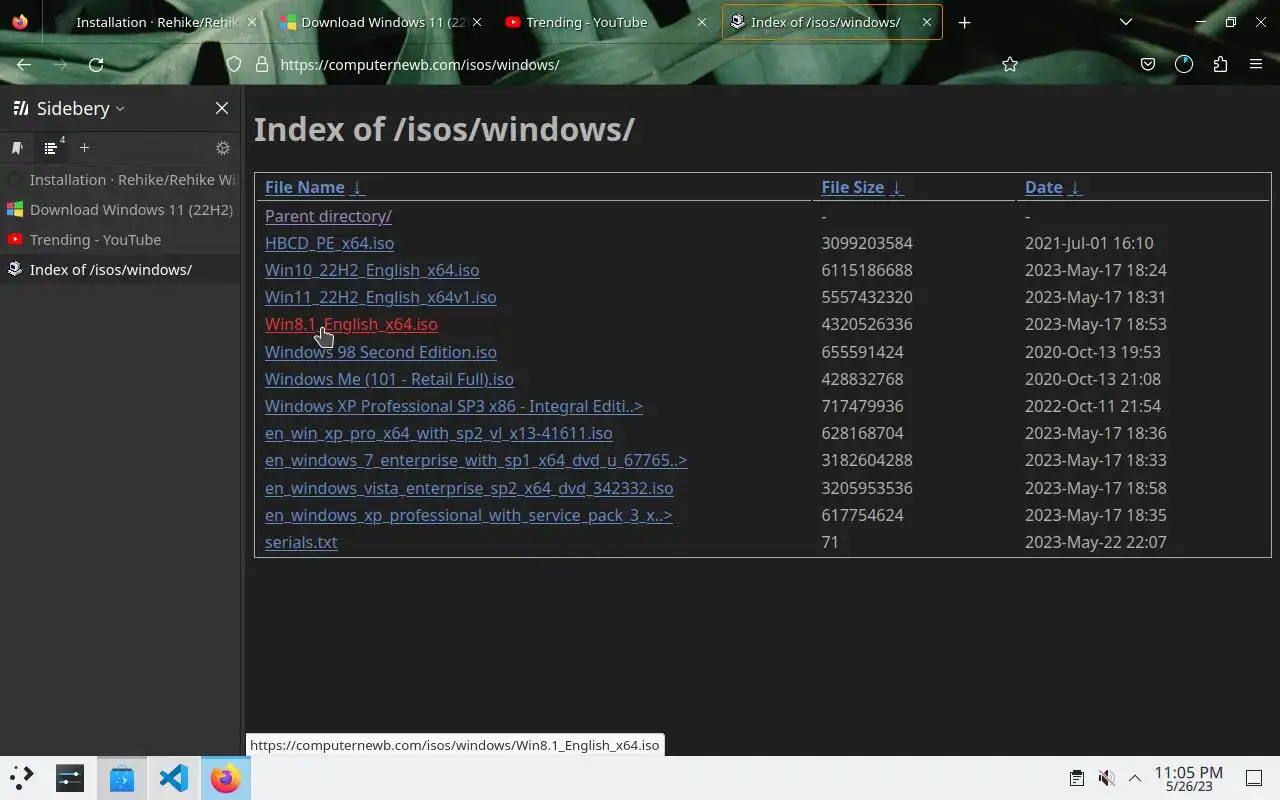Open serials.txt file link
This screenshot has width=1280, height=800.
coord(301,542)
